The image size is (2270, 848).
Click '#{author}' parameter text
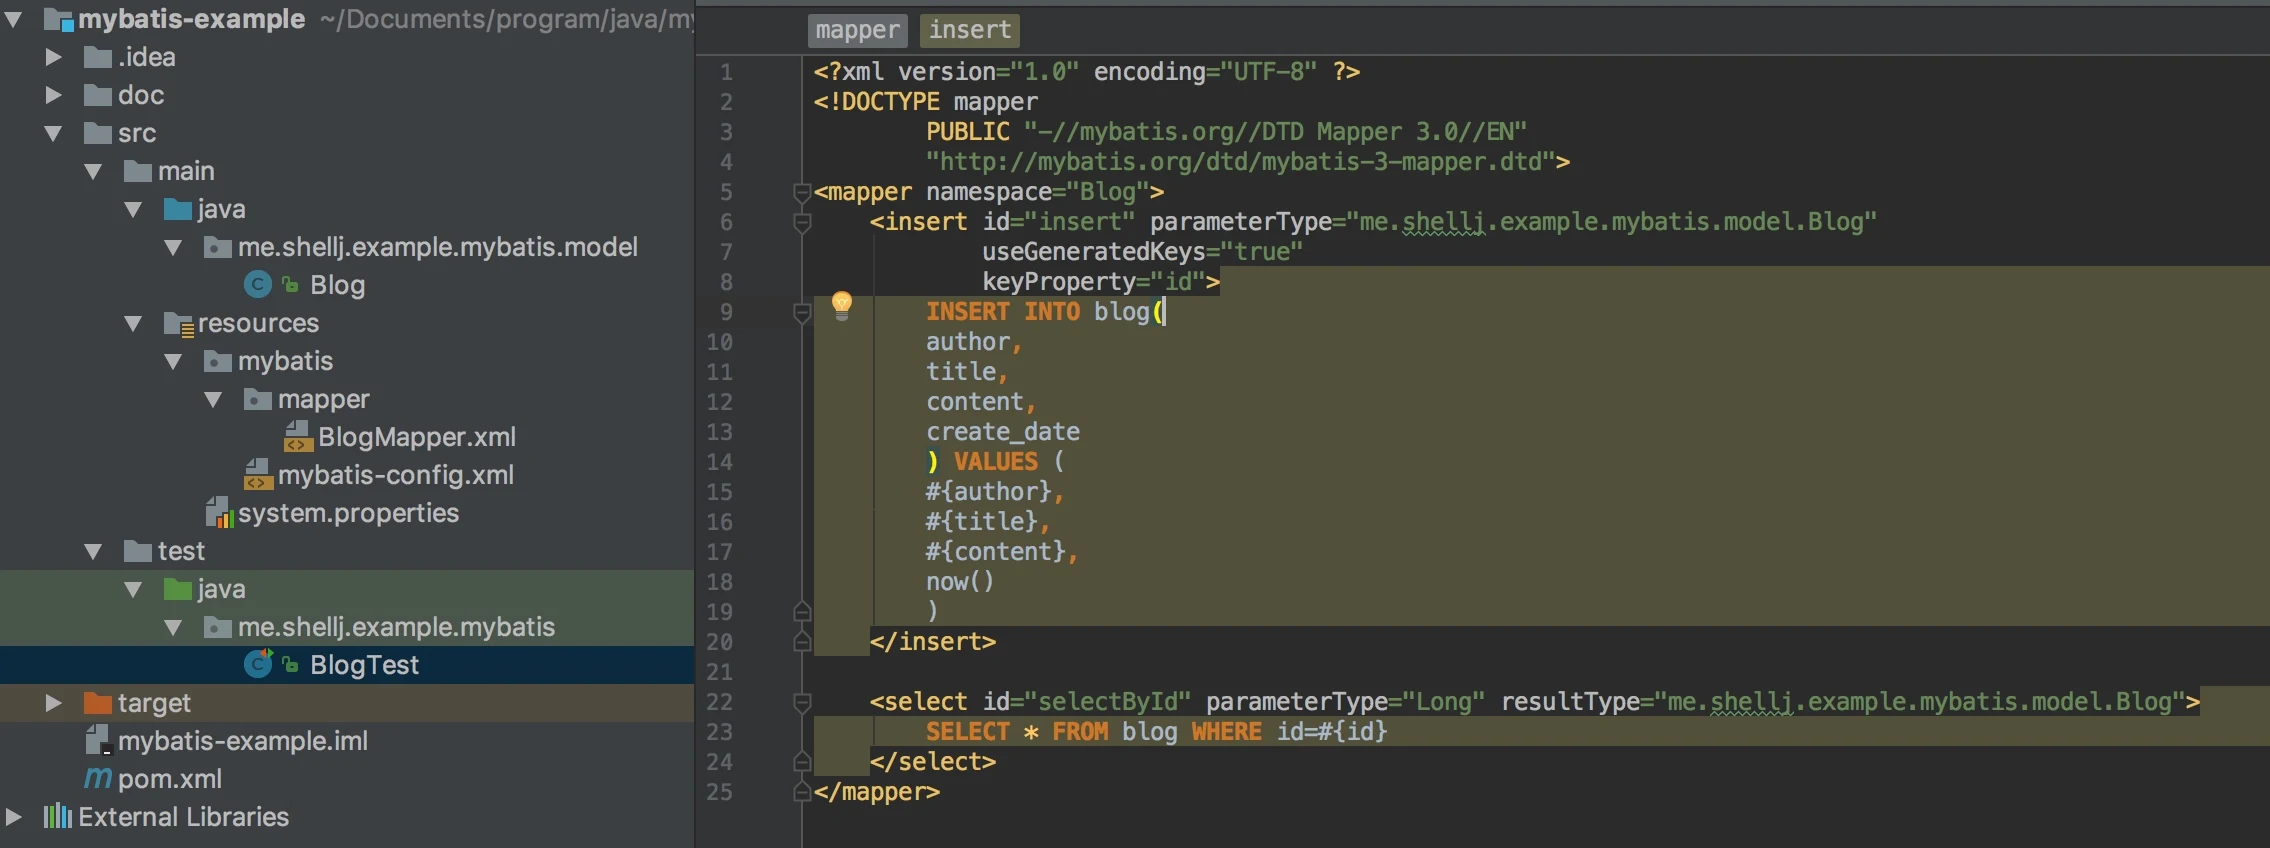[989, 492]
